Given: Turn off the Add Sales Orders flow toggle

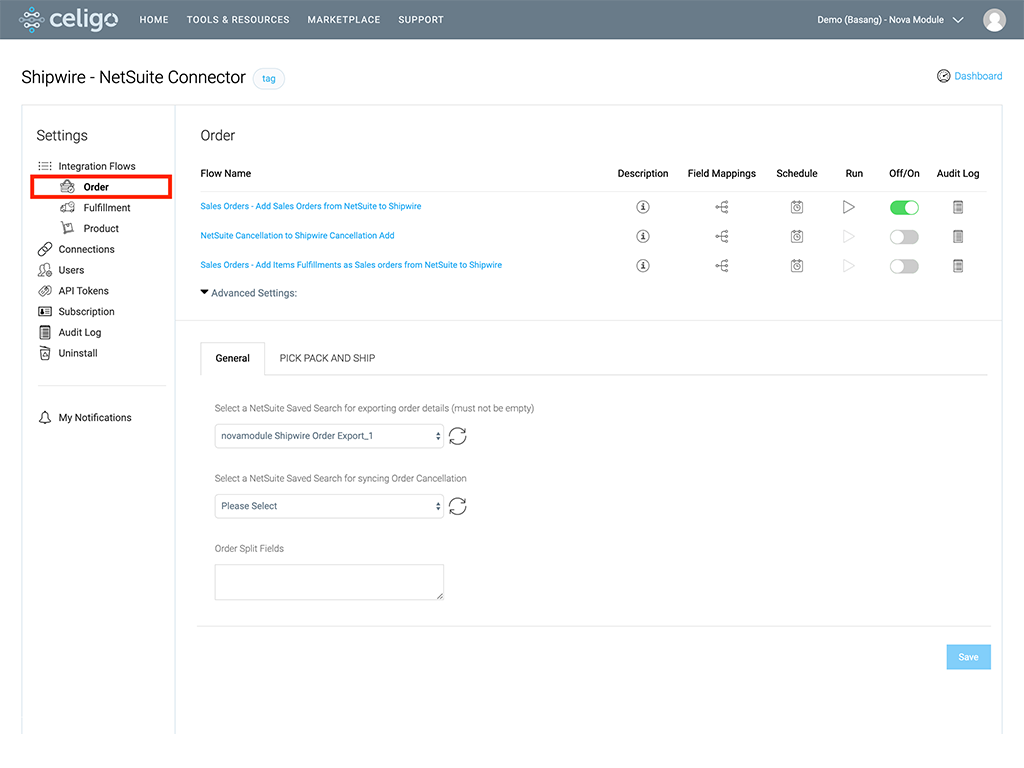Looking at the screenshot, I should coord(904,208).
